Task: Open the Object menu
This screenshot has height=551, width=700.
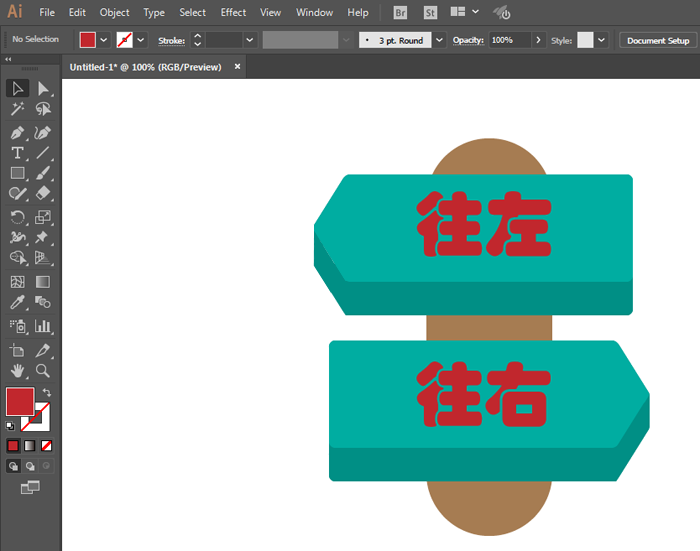Action: 114,13
